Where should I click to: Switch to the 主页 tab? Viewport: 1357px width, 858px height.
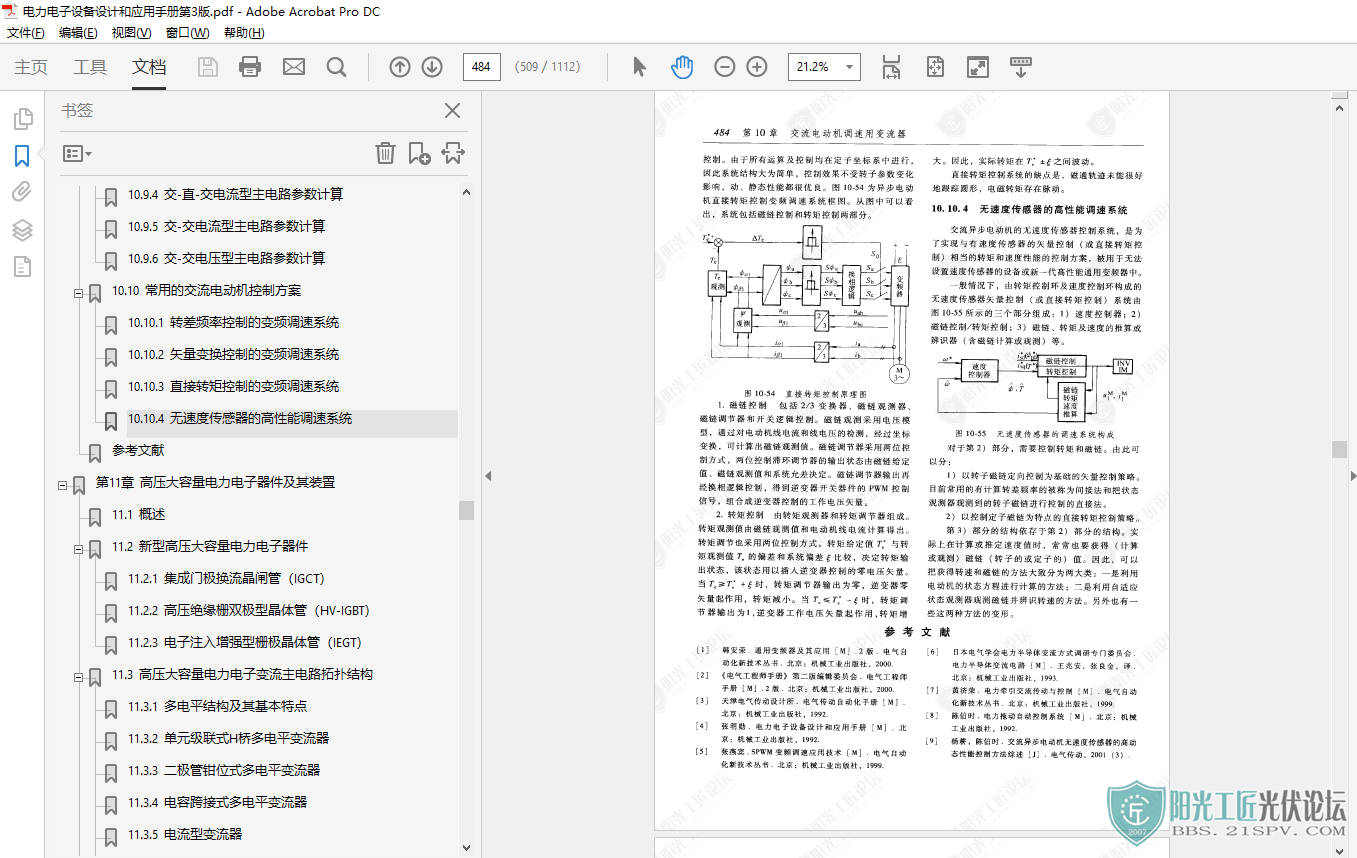(31, 67)
